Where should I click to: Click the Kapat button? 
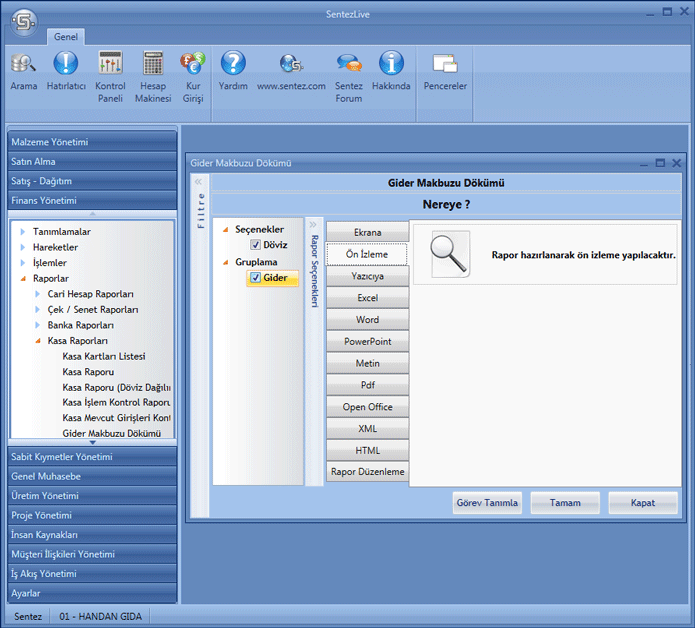click(x=643, y=503)
